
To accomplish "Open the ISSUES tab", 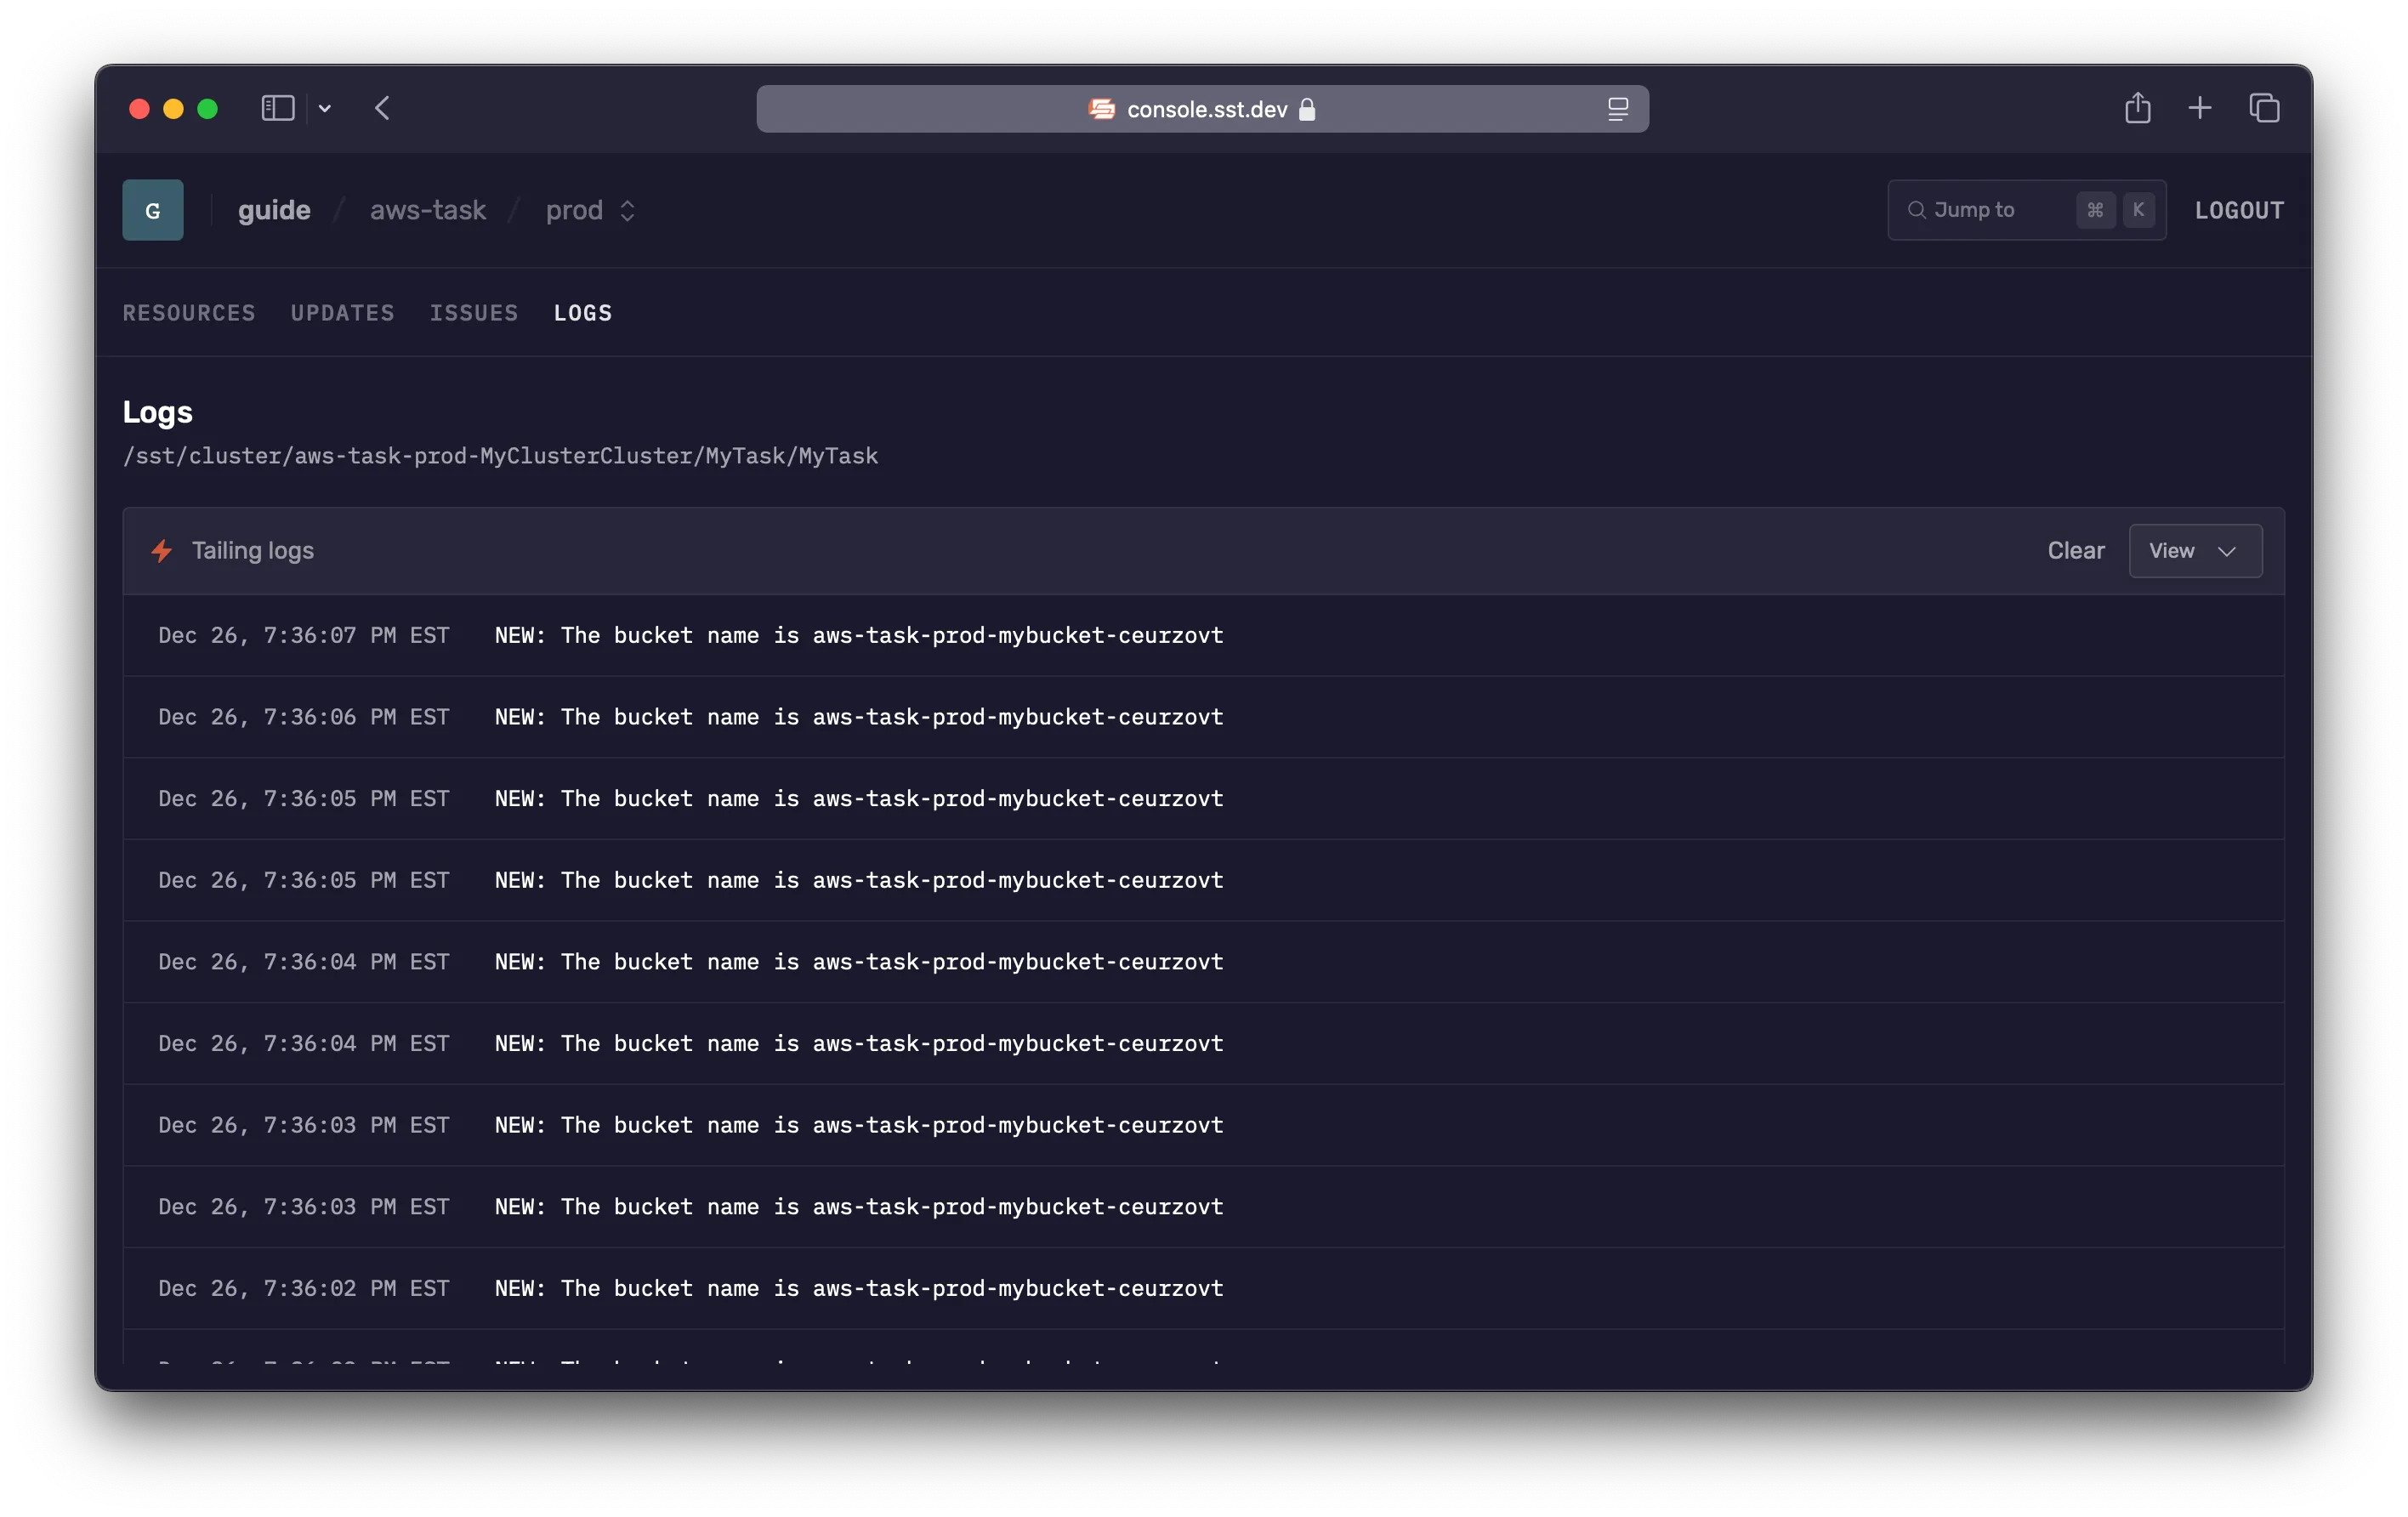I will tap(474, 313).
